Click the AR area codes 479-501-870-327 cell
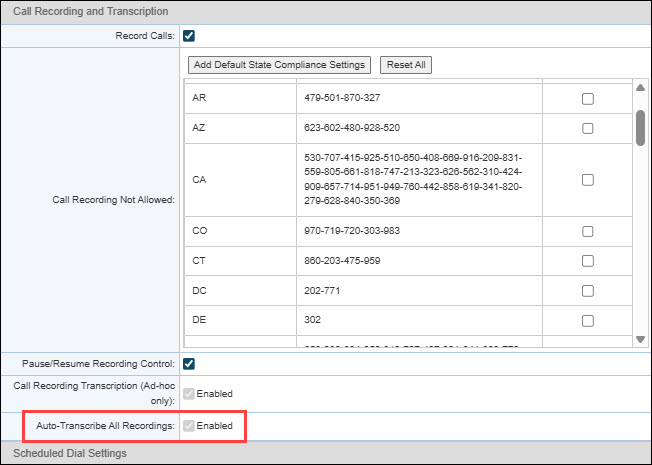The height and width of the screenshot is (465, 652). [x=420, y=99]
